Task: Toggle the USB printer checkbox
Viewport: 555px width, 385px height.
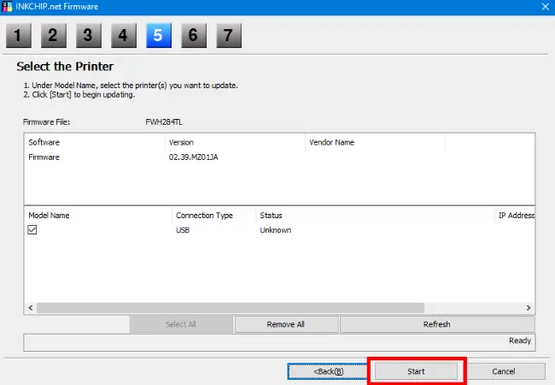Action: coord(32,230)
